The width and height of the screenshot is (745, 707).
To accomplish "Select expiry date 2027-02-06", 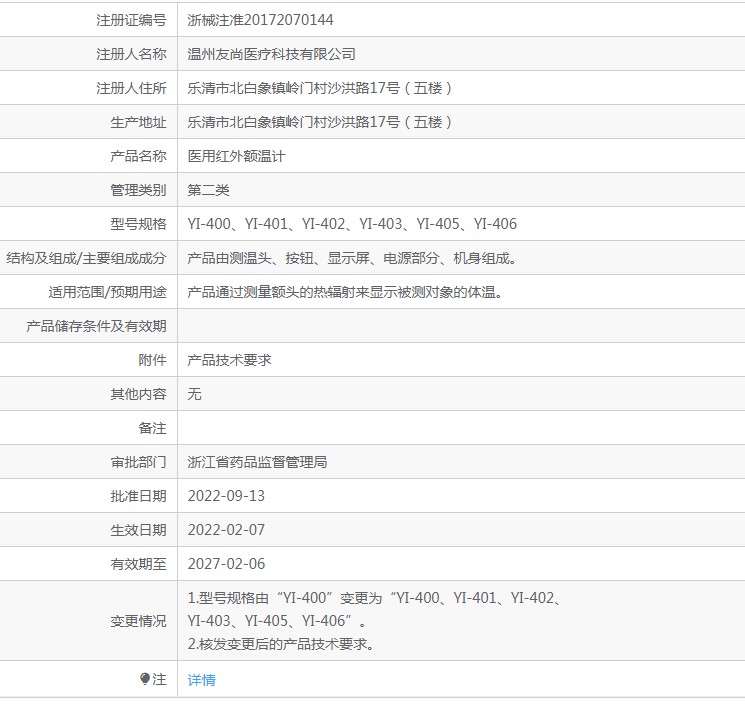I will [226, 564].
